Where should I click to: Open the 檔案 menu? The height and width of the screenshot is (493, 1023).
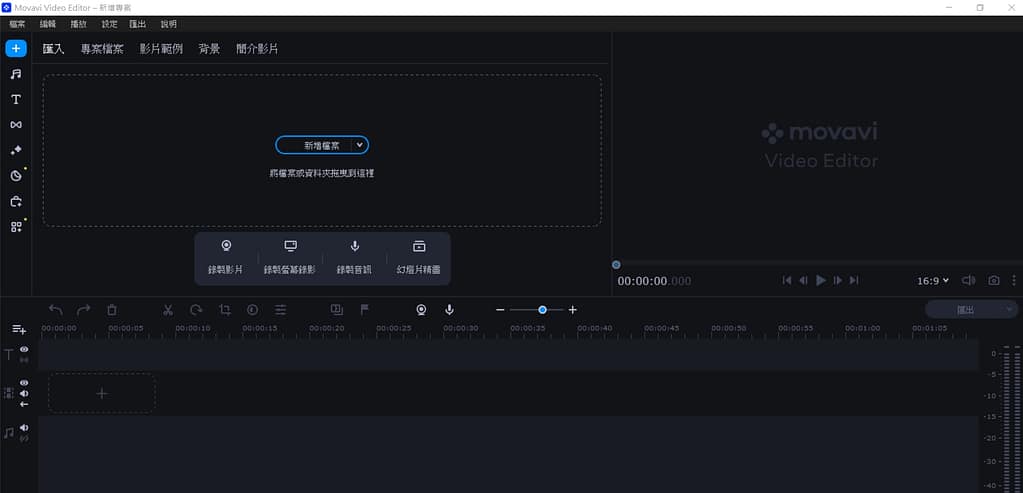(x=18, y=24)
